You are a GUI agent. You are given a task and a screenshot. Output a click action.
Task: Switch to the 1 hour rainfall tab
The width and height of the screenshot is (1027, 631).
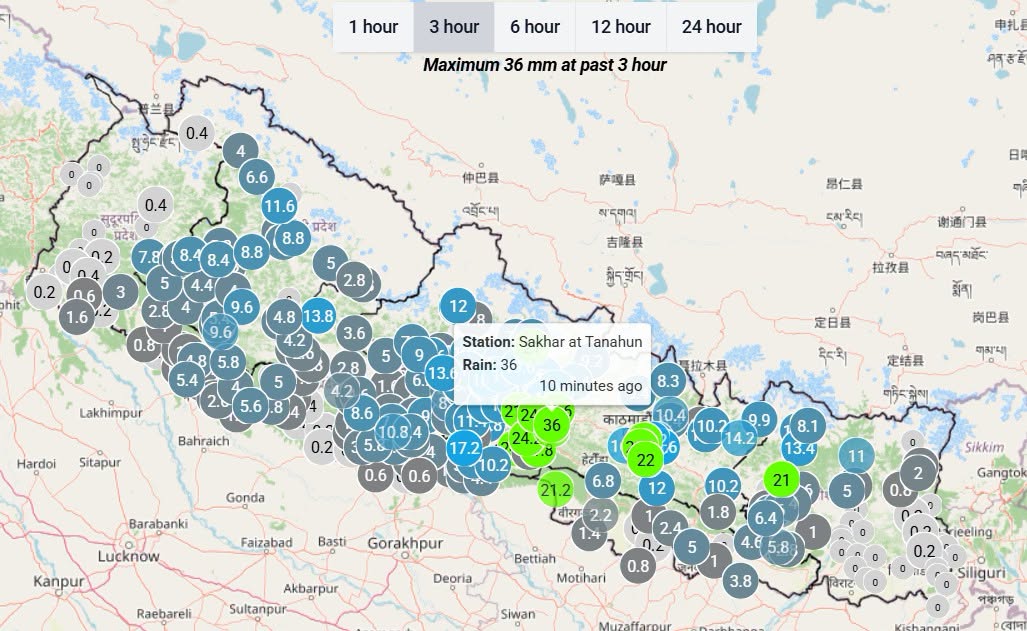[x=373, y=27]
